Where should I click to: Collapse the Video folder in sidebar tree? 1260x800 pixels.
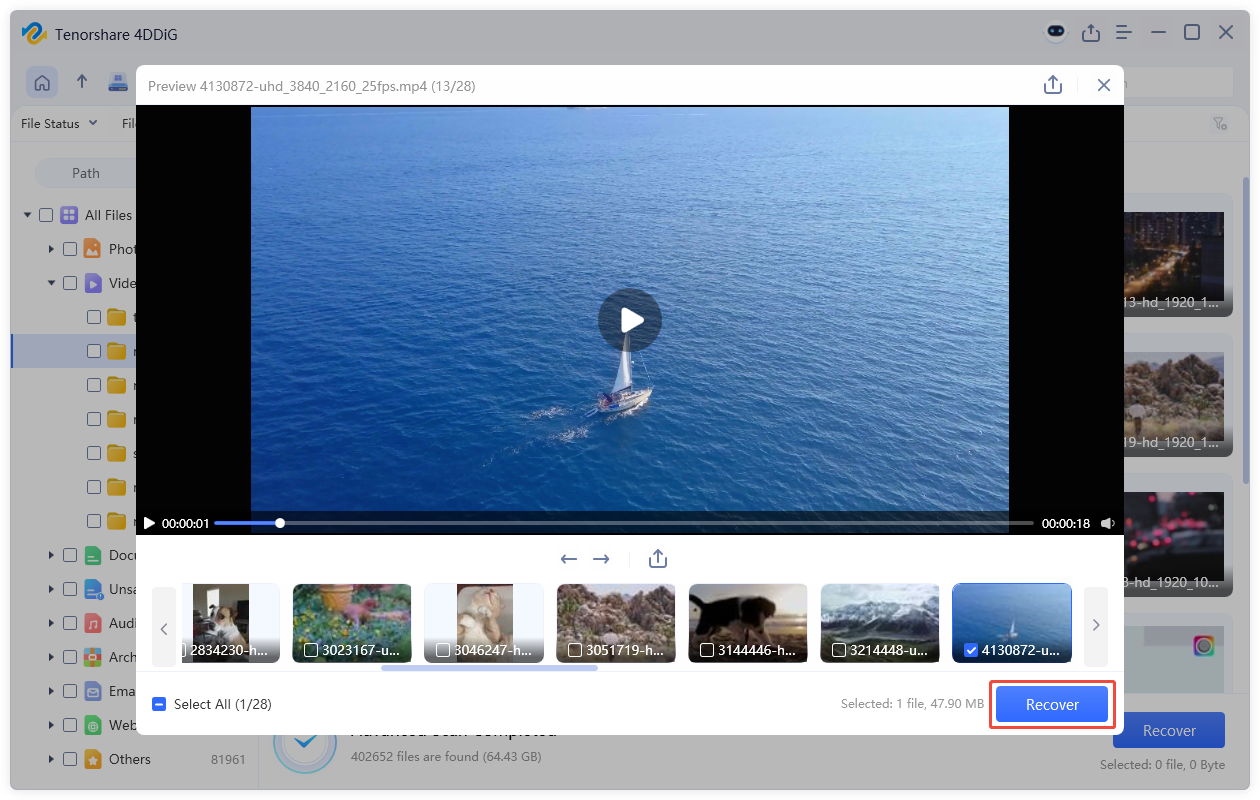(50, 282)
